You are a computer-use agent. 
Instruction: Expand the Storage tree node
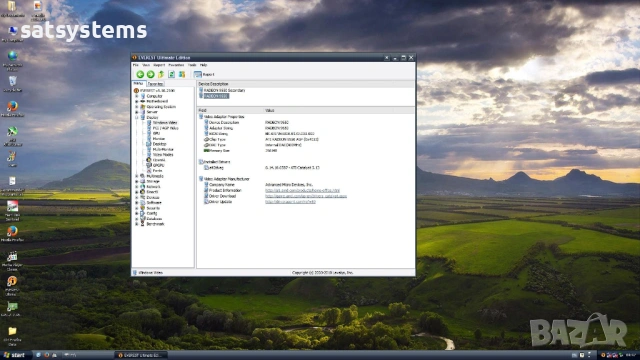(x=137, y=181)
